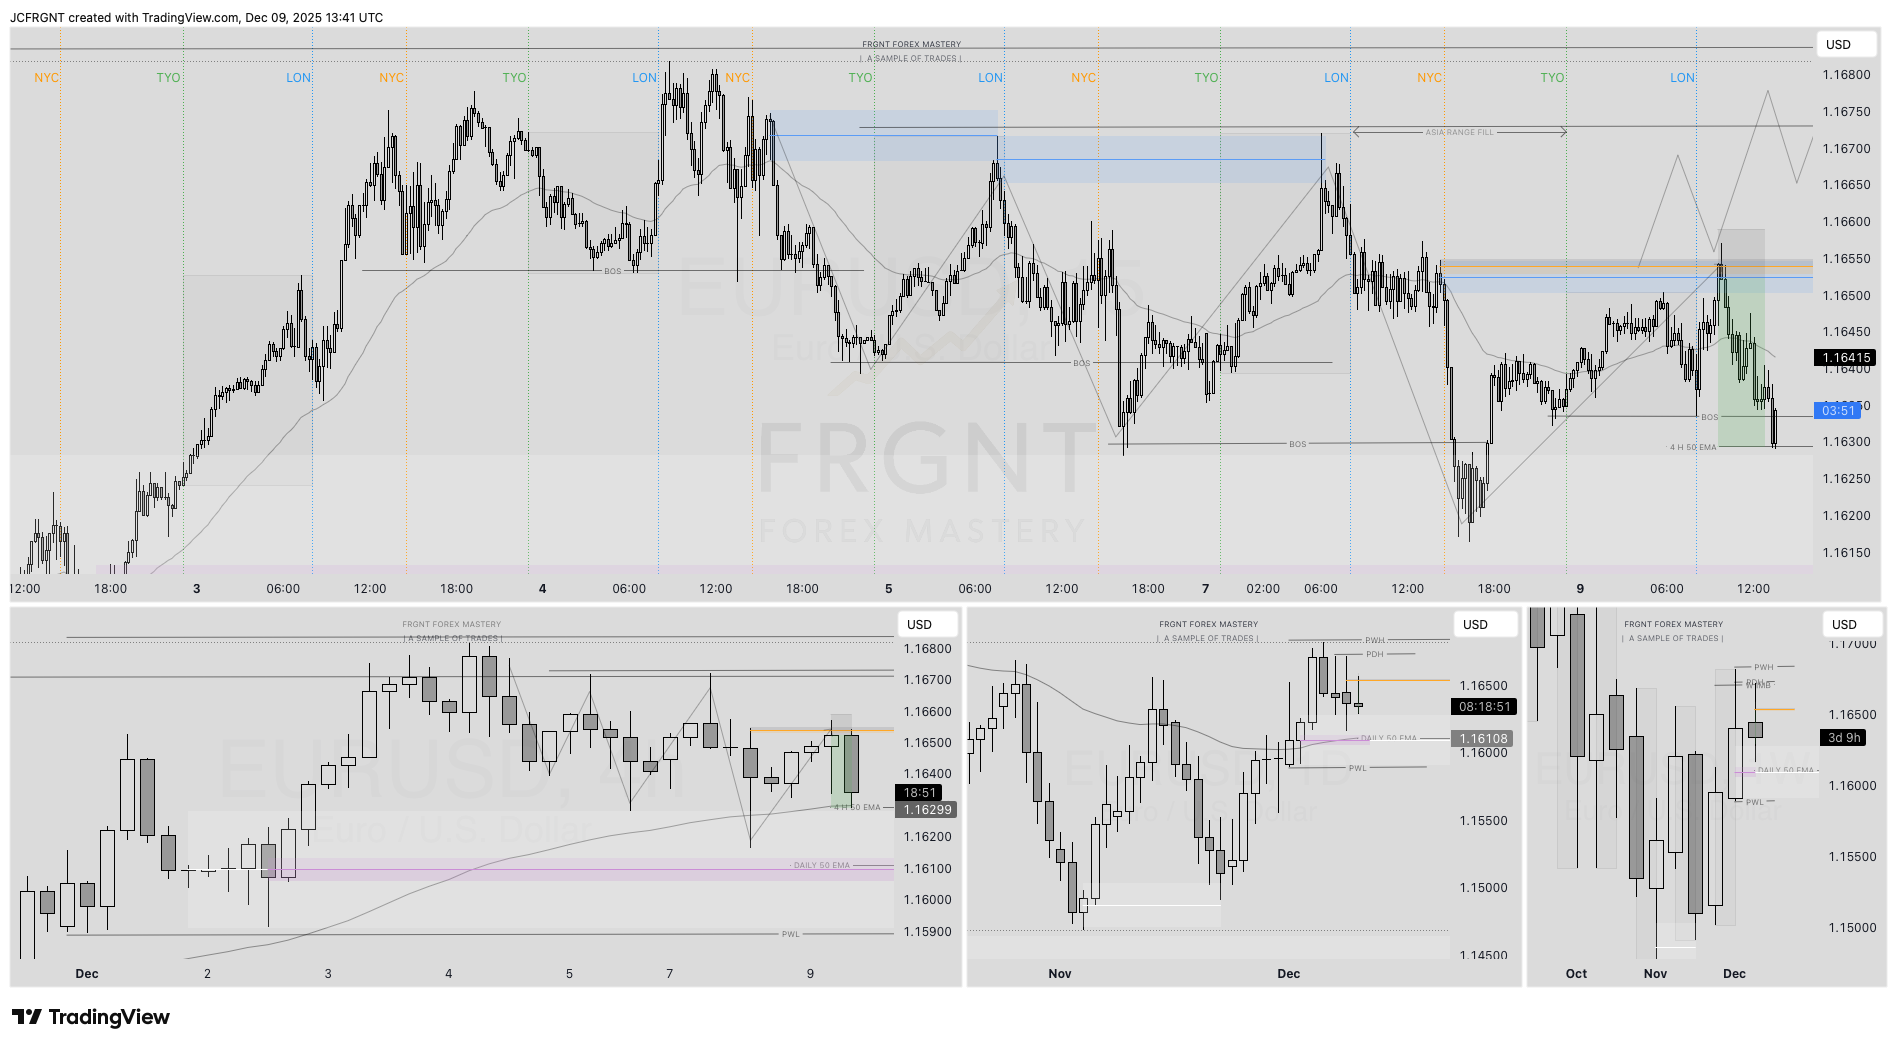
Task: Select 'DAILY 50 EMA' label on bottom-left chart
Action: (x=821, y=865)
